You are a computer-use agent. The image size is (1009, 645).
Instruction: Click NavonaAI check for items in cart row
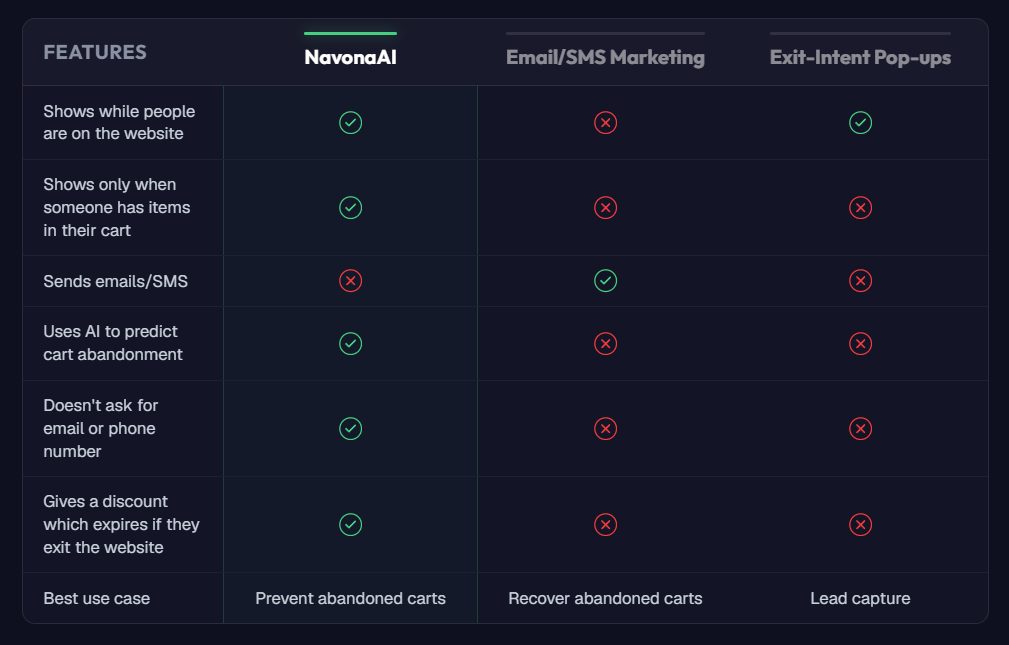click(x=350, y=207)
